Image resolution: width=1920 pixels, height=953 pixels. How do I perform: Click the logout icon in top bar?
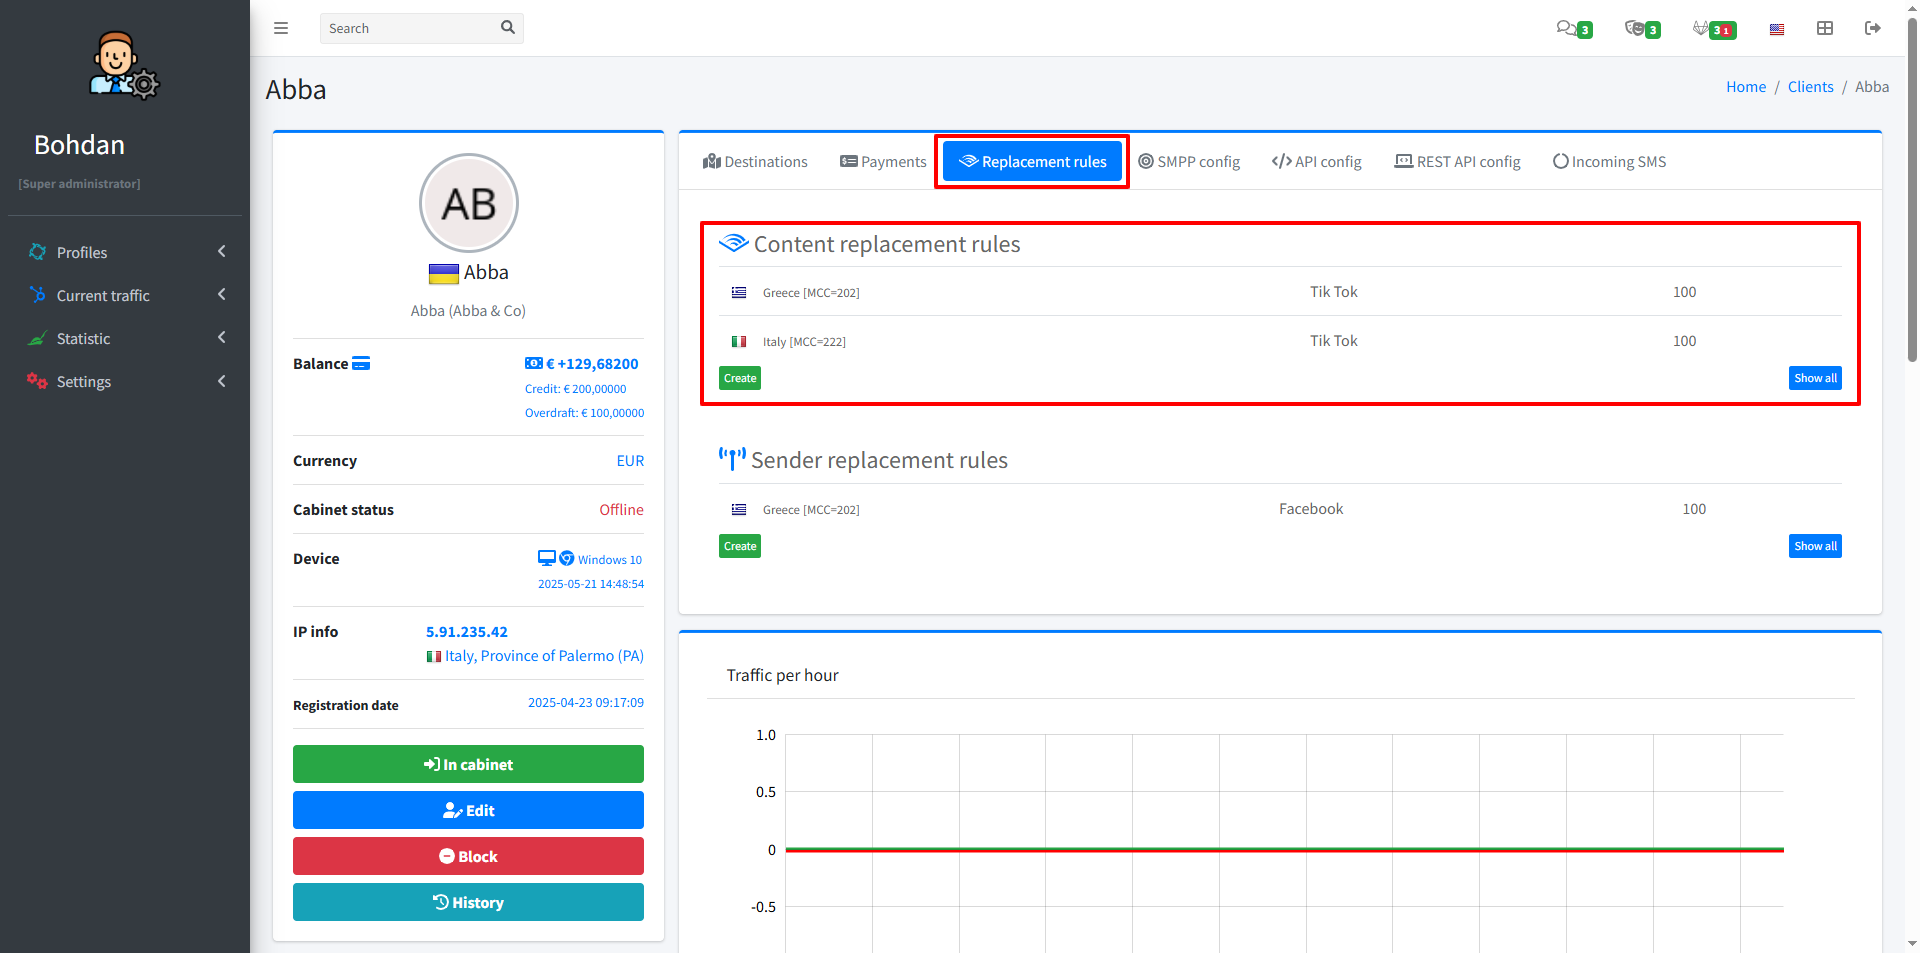1873,28
